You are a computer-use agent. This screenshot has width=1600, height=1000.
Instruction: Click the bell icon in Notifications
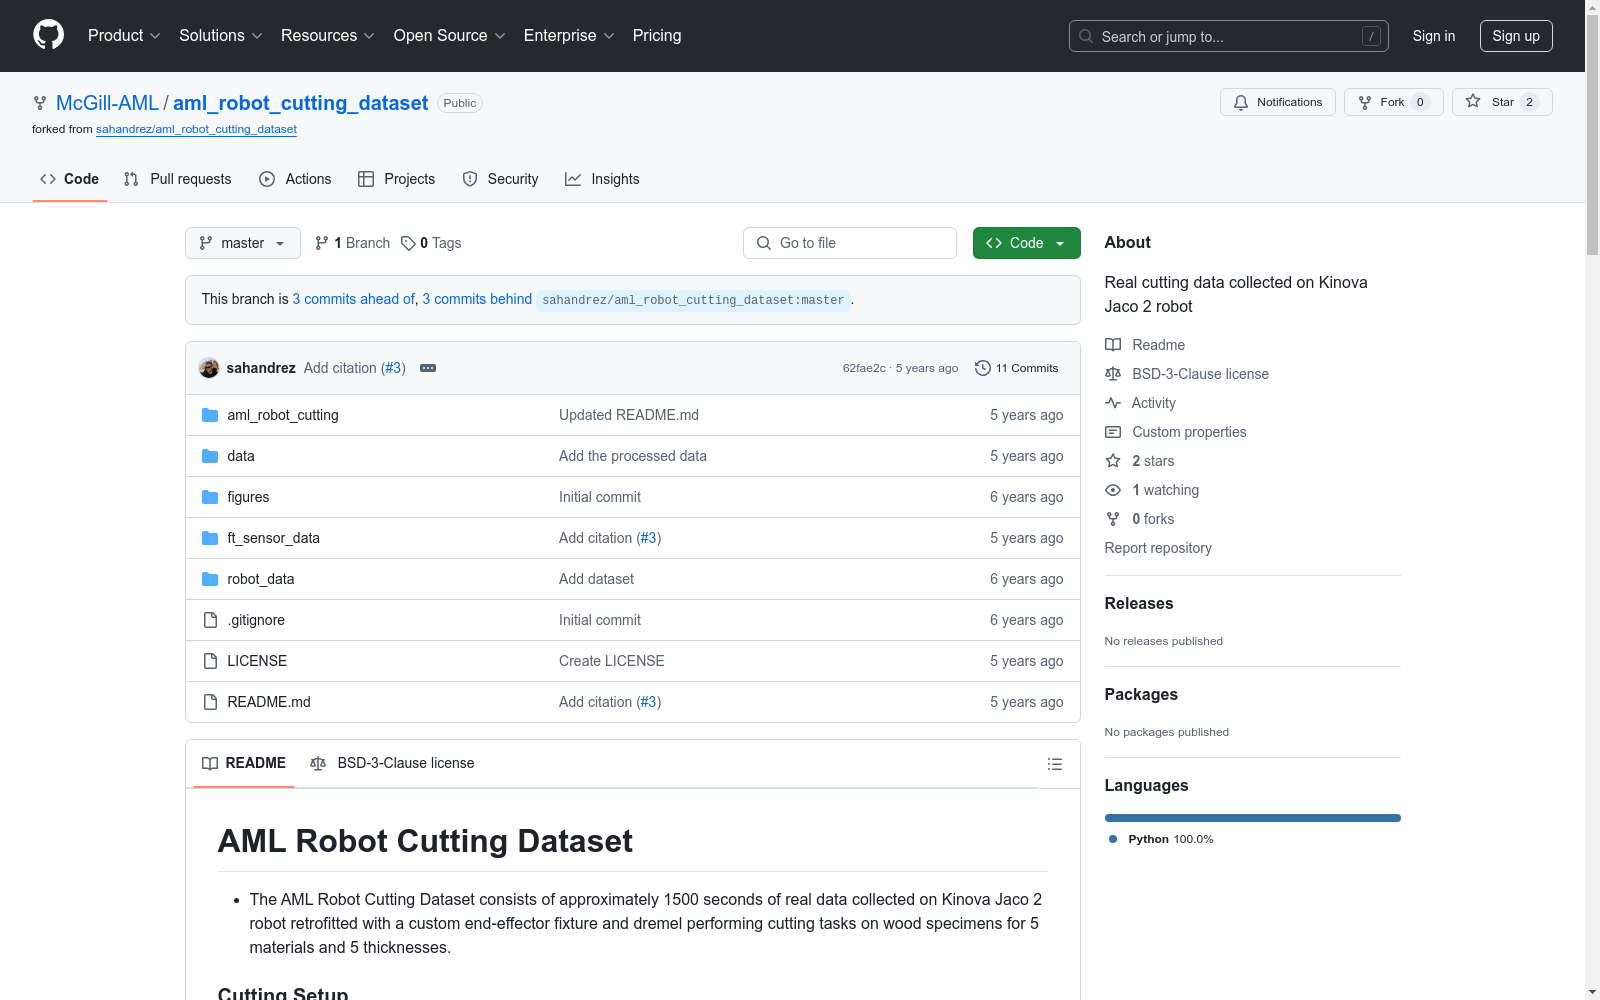(x=1241, y=102)
